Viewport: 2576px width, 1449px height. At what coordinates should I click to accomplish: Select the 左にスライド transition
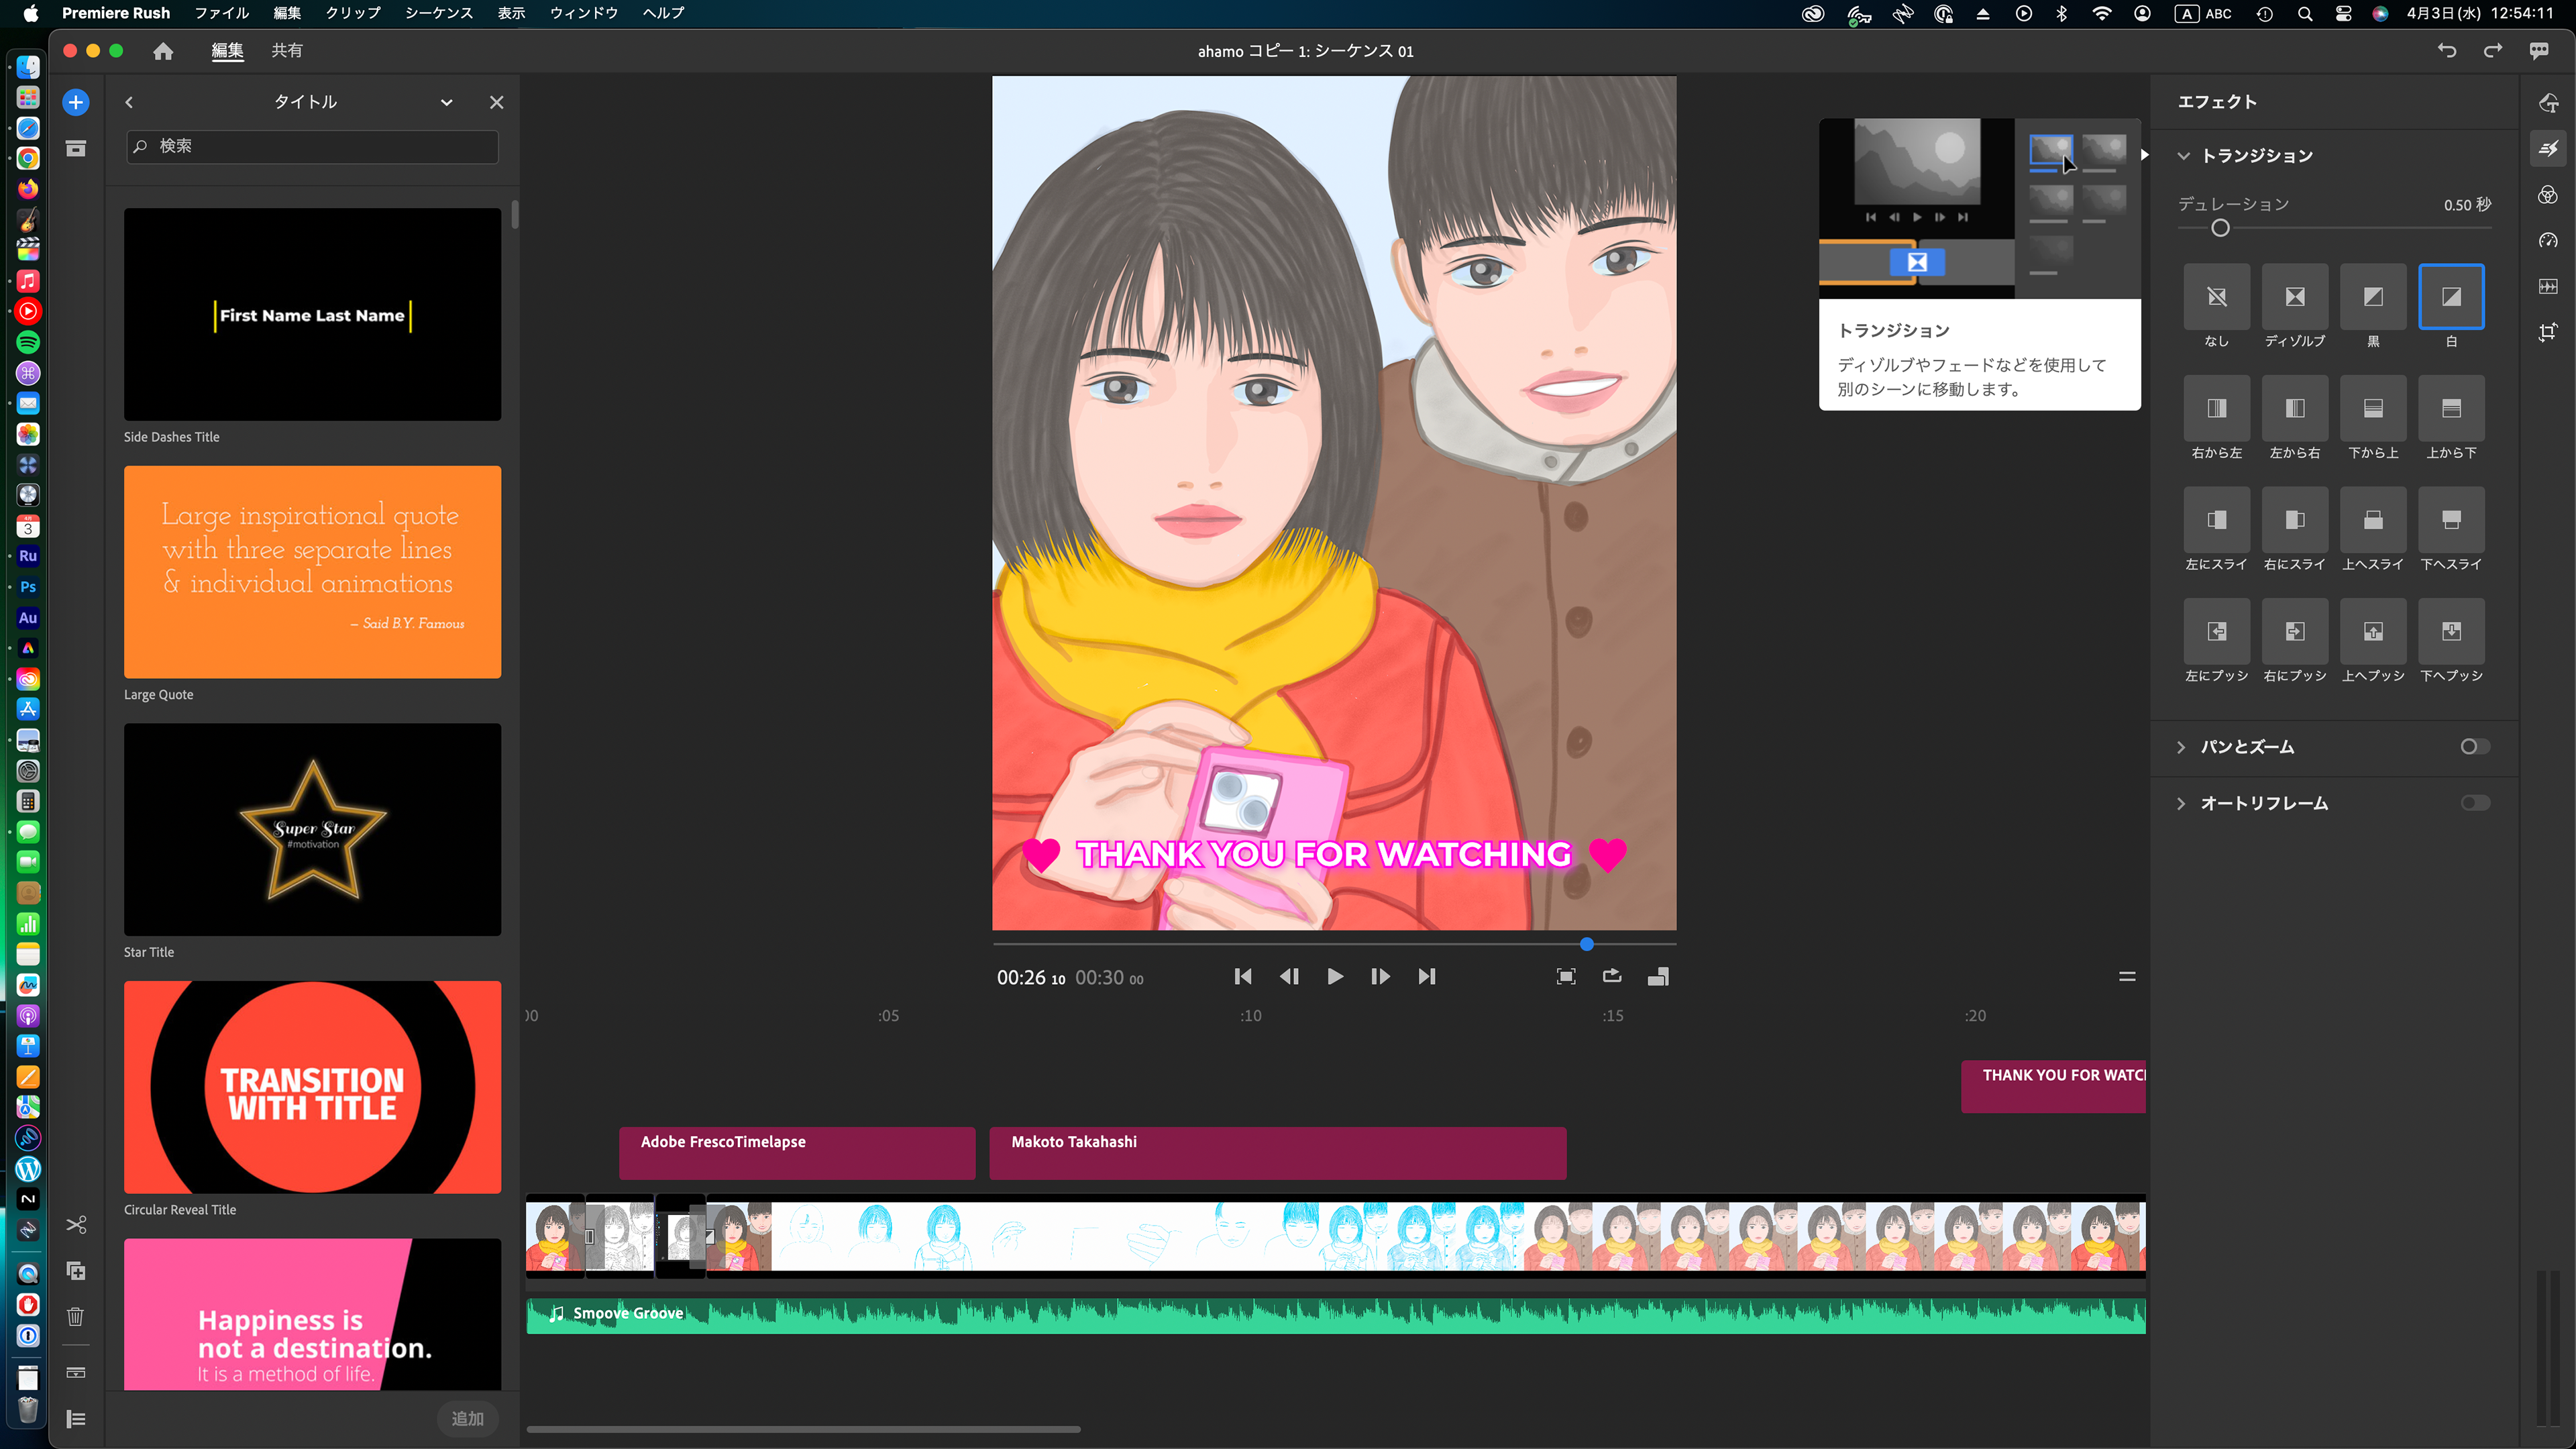2217,520
